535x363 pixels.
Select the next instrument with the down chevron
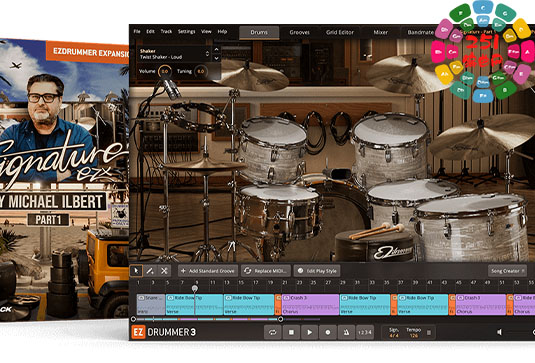coord(216,58)
